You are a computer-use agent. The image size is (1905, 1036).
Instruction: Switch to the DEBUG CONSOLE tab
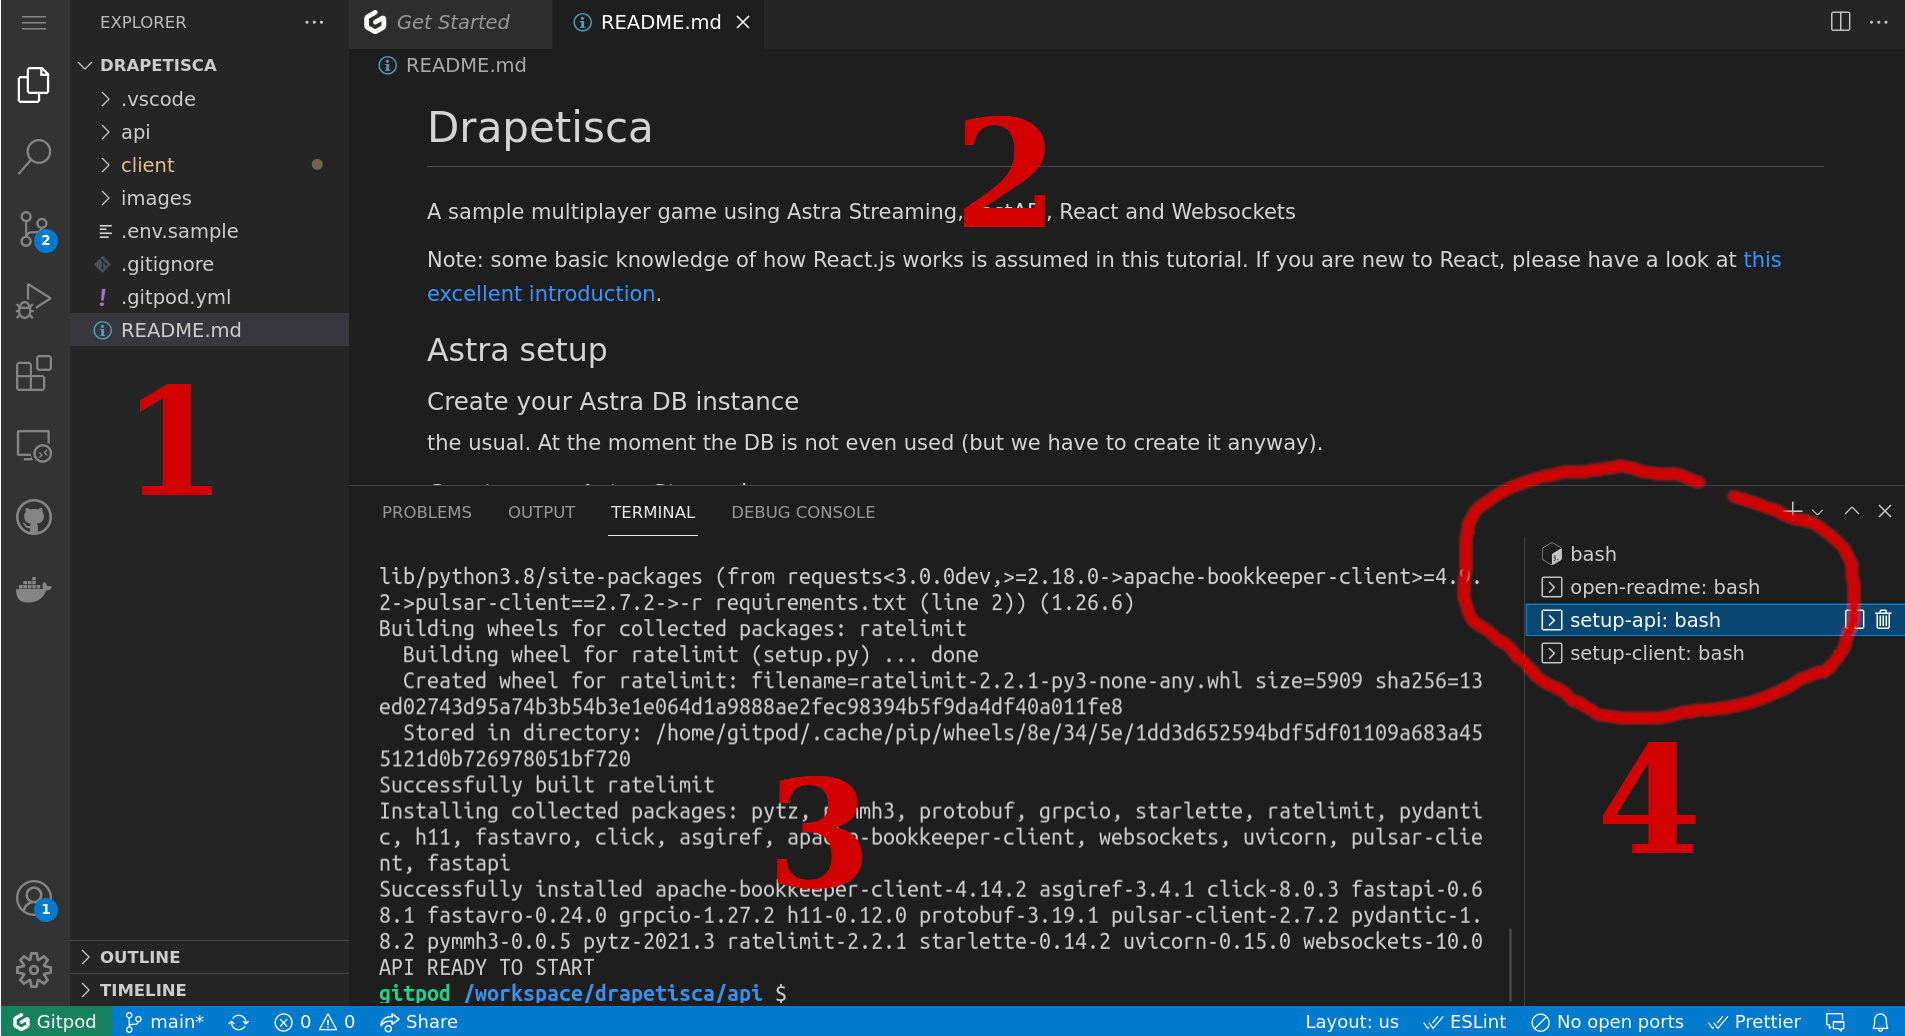coord(803,512)
